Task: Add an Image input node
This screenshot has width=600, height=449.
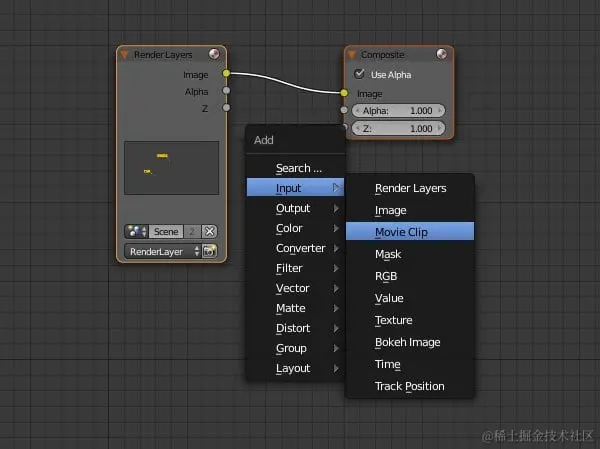Action: [410, 210]
